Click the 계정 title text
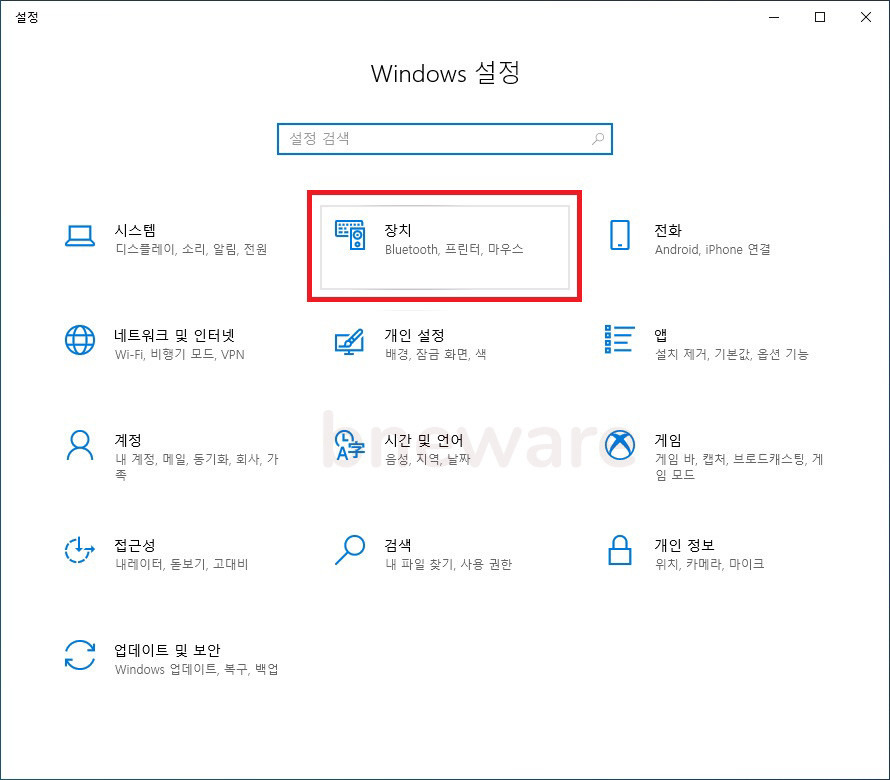Image resolution: width=890 pixels, height=780 pixels. (x=128, y=440)
